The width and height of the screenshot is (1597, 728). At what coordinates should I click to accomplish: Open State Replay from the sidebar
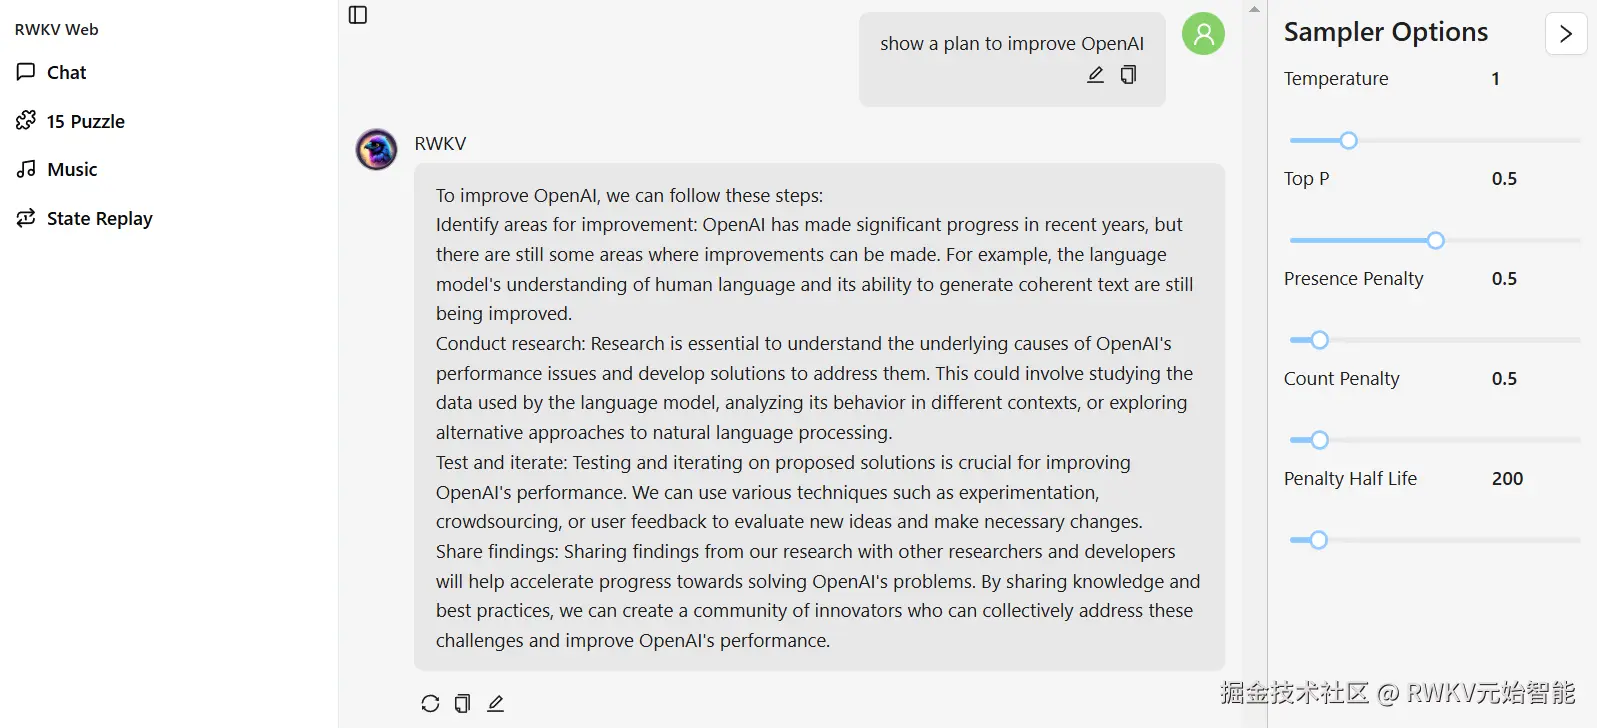click(x=98, y=217)
